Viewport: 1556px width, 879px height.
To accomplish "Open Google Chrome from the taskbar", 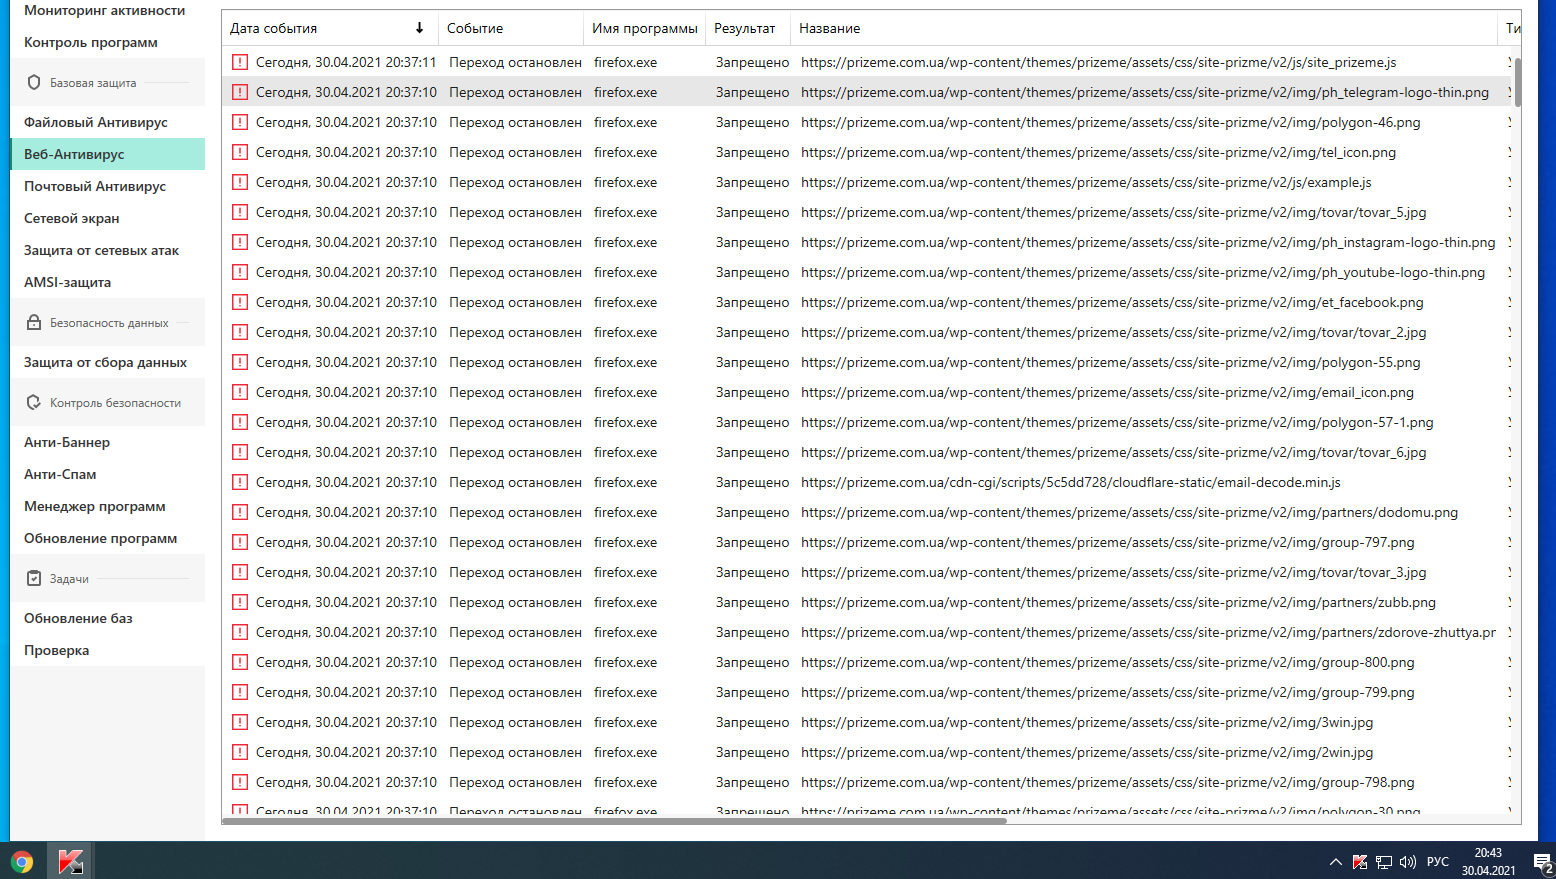I will 22,861.
